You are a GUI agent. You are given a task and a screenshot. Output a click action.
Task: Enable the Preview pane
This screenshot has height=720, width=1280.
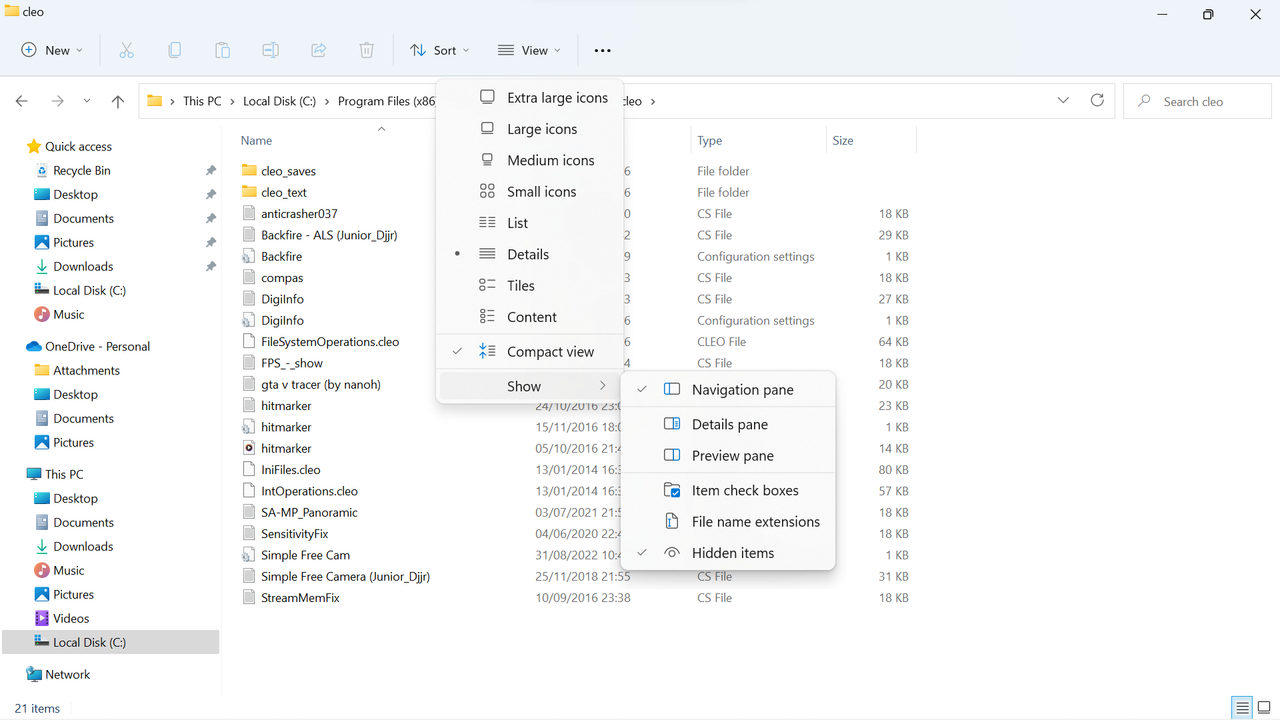coord(728,455)
